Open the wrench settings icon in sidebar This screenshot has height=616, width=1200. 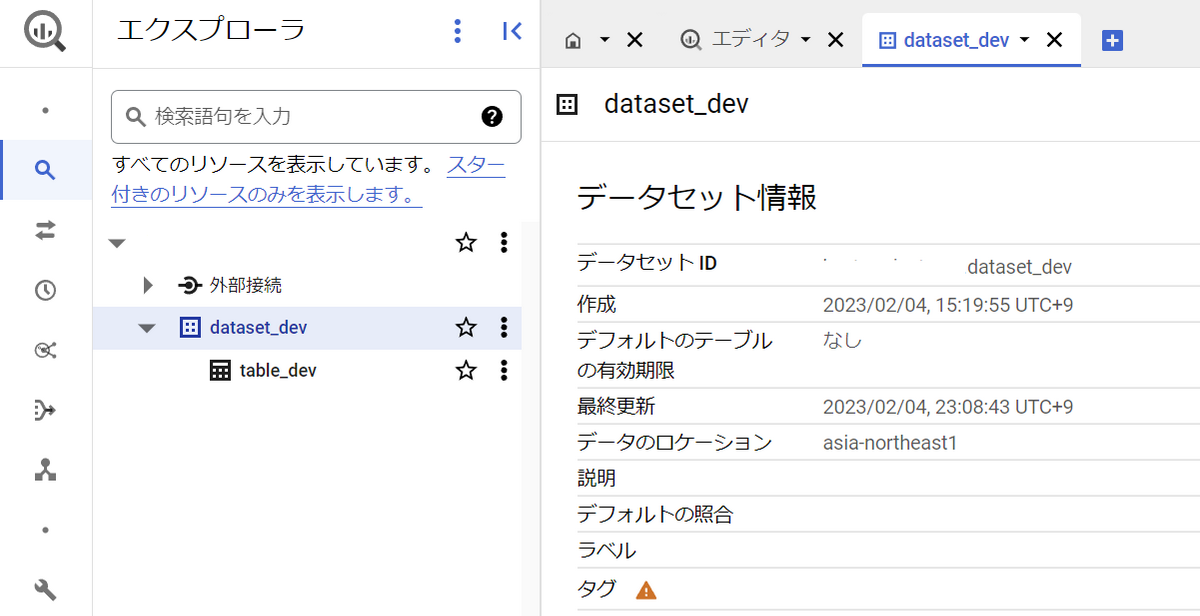pyautogui.click(x=45, y=590)
